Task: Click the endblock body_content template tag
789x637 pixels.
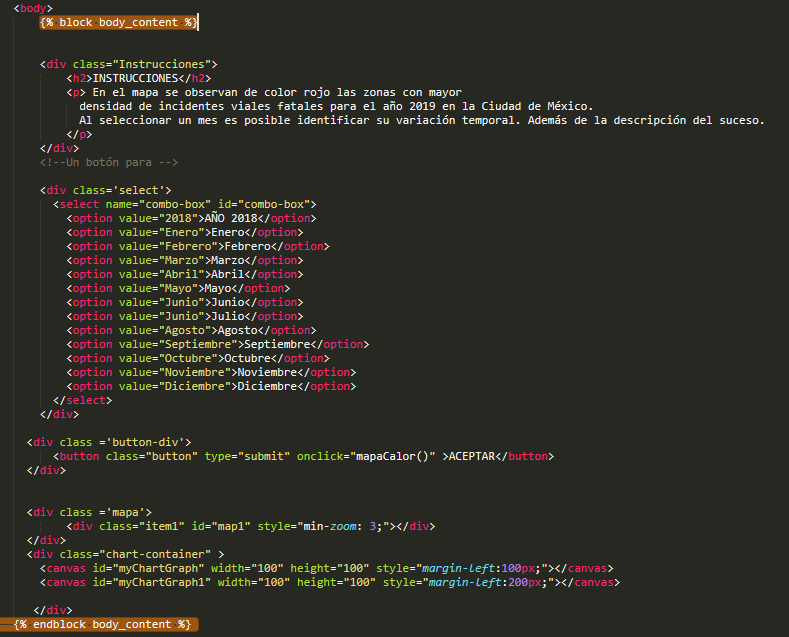Action: 102,624
